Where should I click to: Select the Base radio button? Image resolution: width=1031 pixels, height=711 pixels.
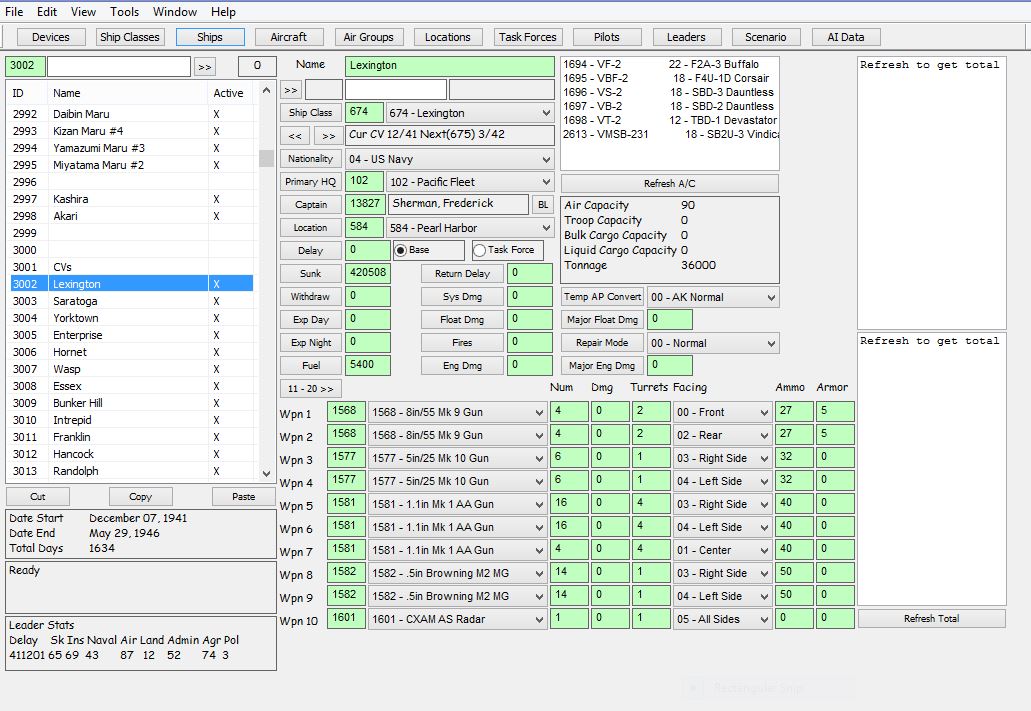[x=400, y=251]
